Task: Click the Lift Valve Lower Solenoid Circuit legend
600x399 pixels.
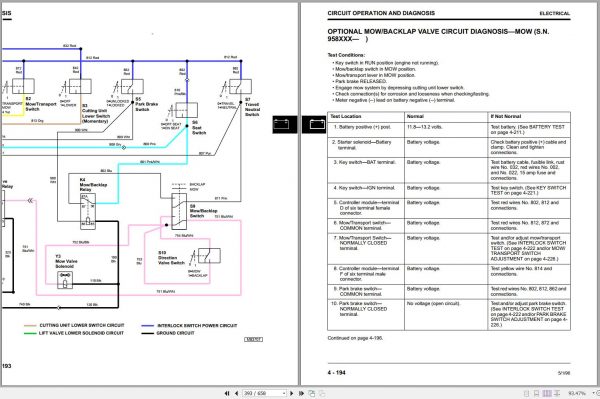Action: tap(74, 333)
